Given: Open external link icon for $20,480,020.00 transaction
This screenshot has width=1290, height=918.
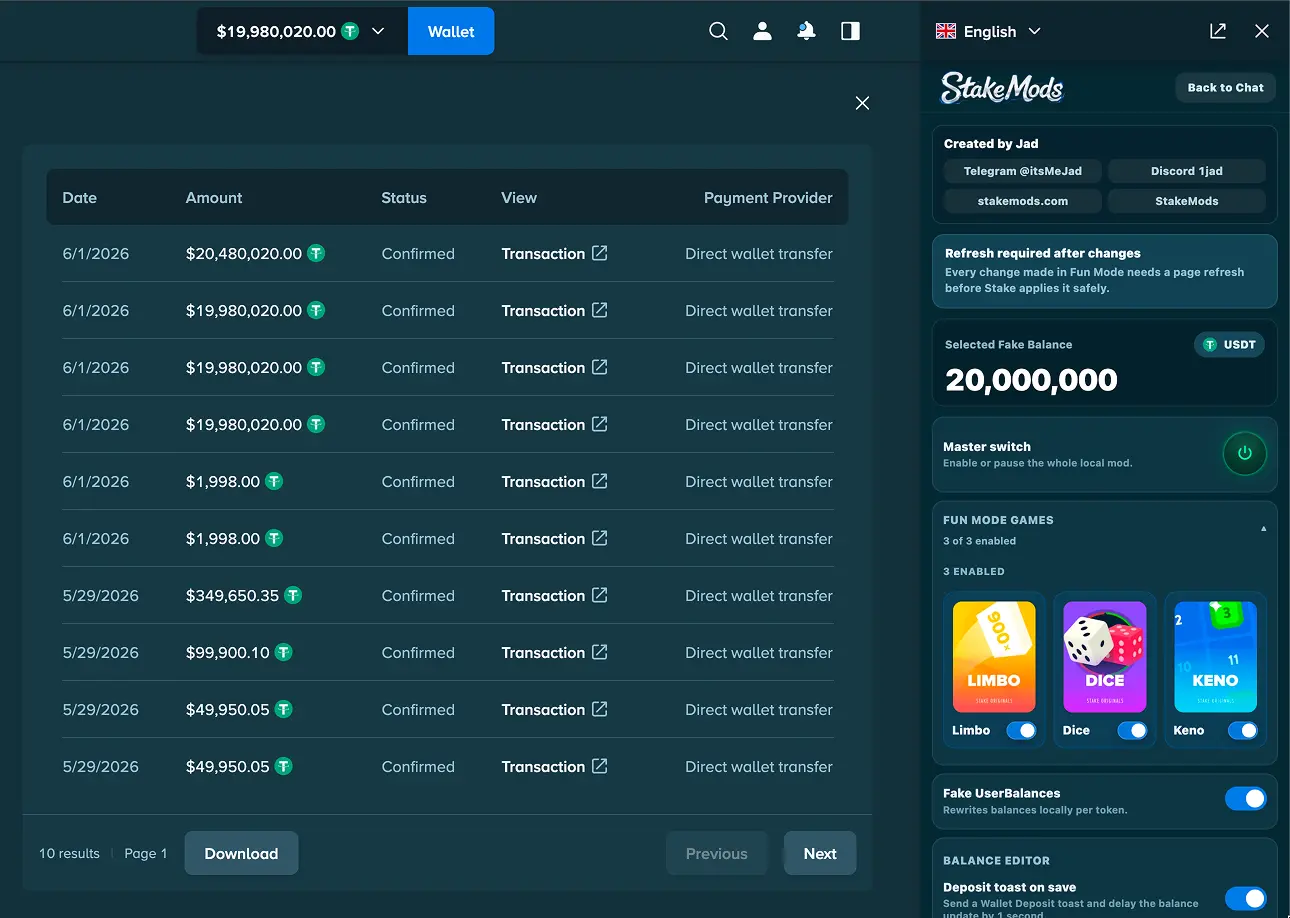Looking at the screenshot, I should tap(599, 253).
